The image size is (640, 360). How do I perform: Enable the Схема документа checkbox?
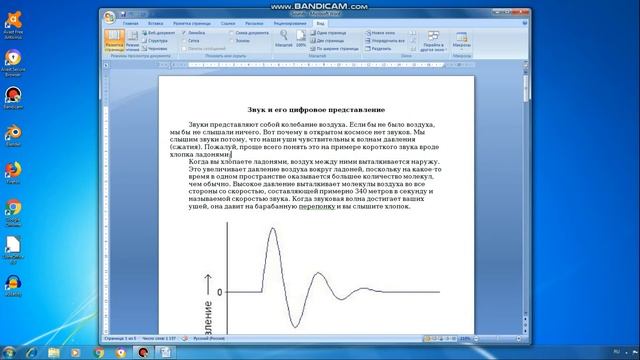231,33
